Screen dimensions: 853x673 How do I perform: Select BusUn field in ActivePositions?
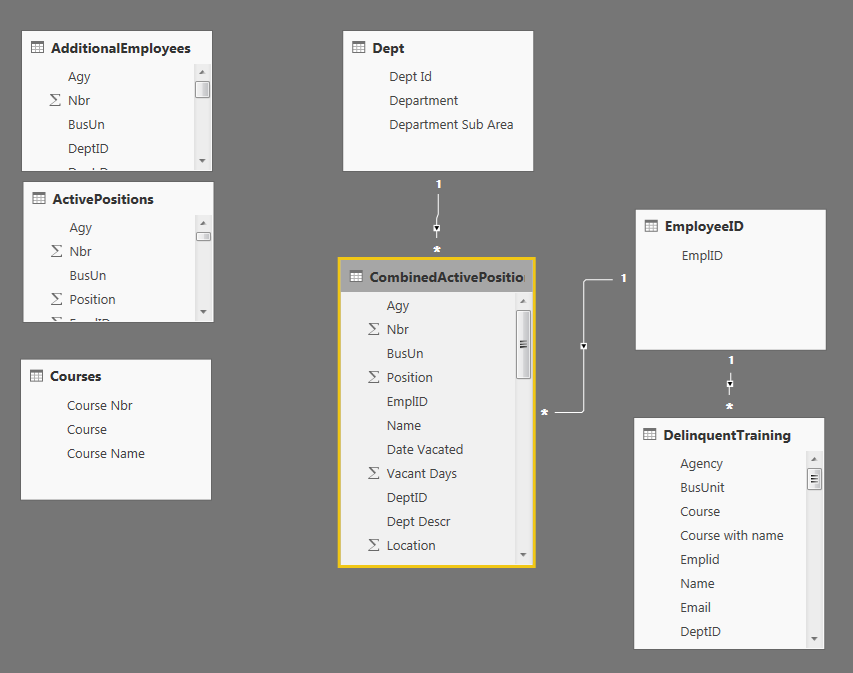(x=88, y=275)
